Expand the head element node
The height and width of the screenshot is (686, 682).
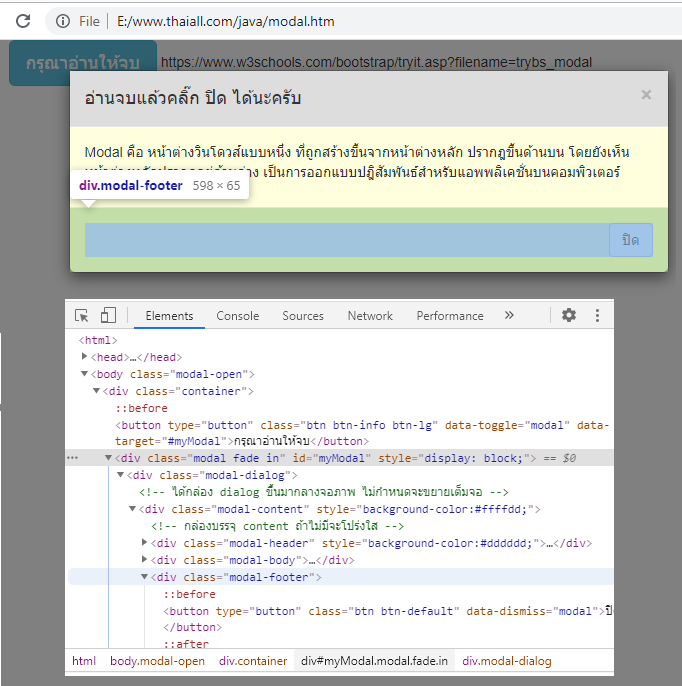(85, 357)
